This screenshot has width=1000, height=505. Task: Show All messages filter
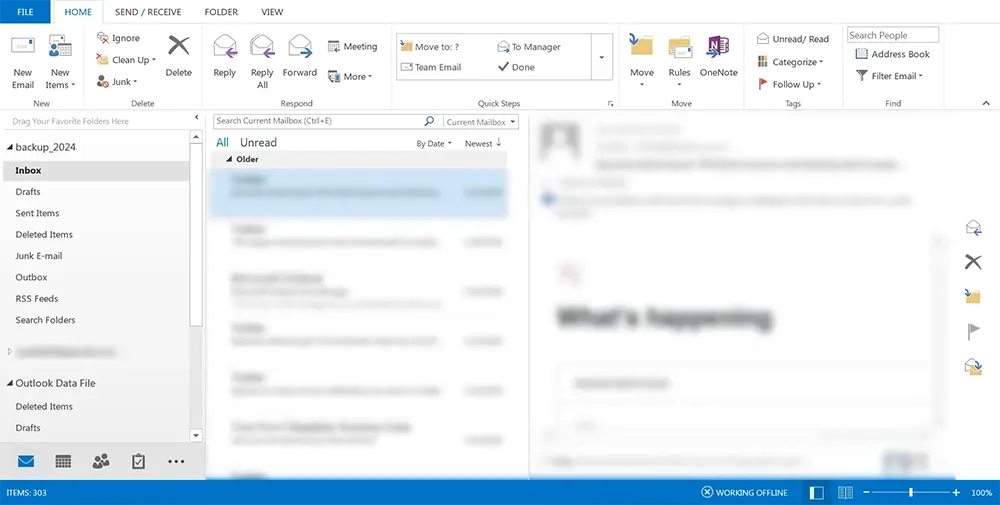[222, 142]
